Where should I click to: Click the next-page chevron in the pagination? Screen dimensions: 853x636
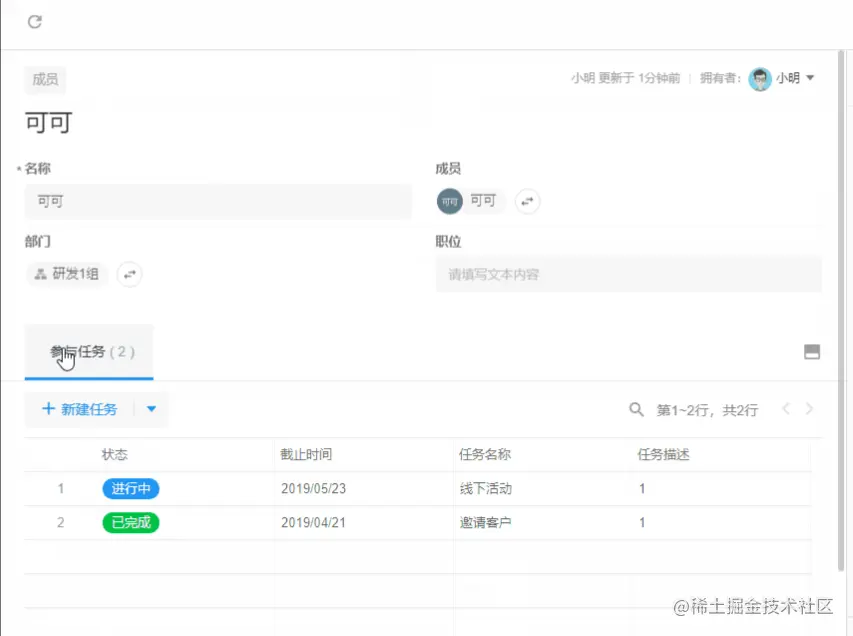[x=811, y=409]
